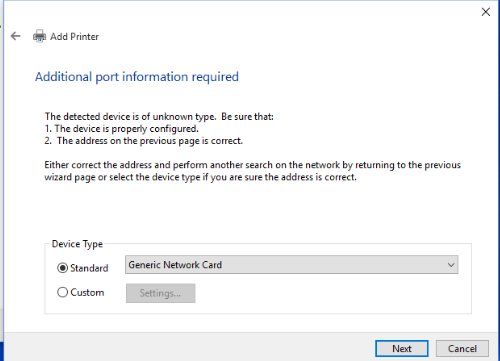Click the Add Printer window title text
Viewport: 500px width, 361px height.
pos(74,36)
